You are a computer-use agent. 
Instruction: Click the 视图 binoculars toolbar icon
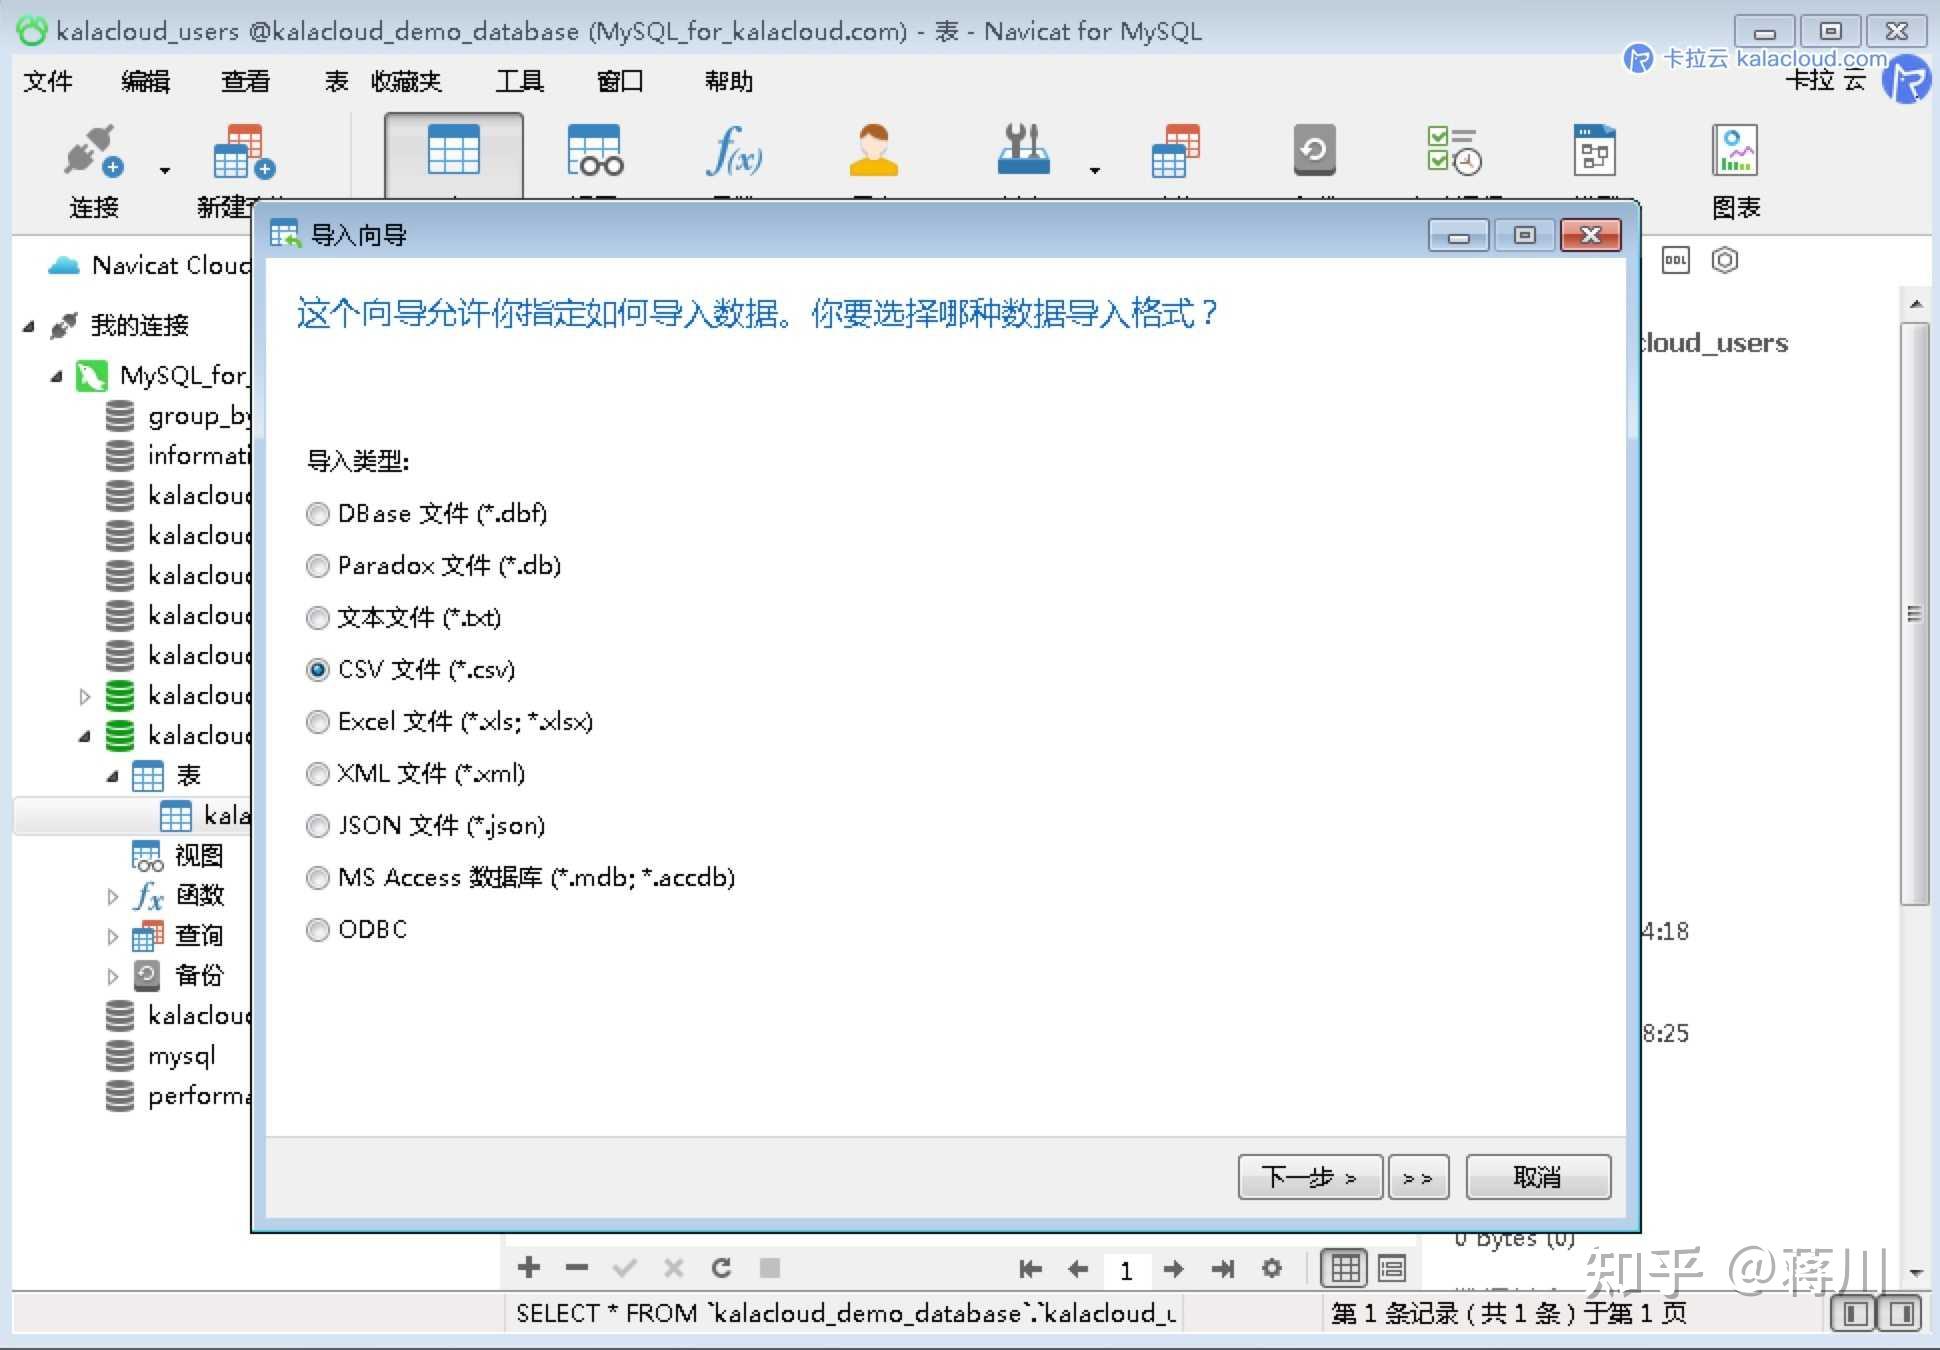(x=594, y=150)
